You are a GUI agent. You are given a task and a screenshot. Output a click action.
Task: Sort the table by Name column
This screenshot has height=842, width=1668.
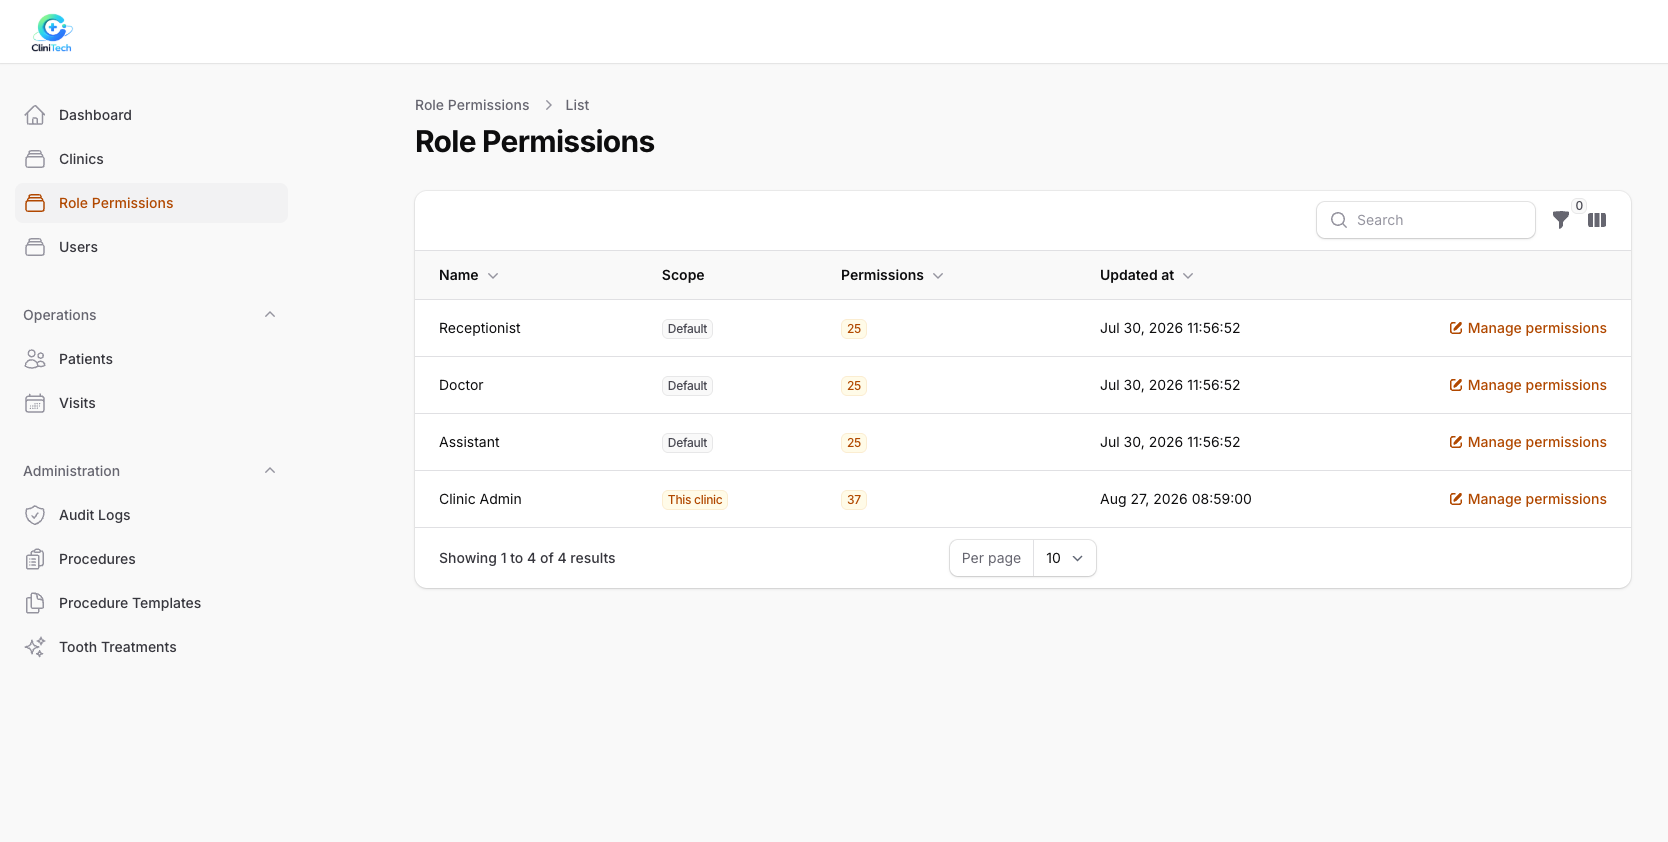coord(468,275)
